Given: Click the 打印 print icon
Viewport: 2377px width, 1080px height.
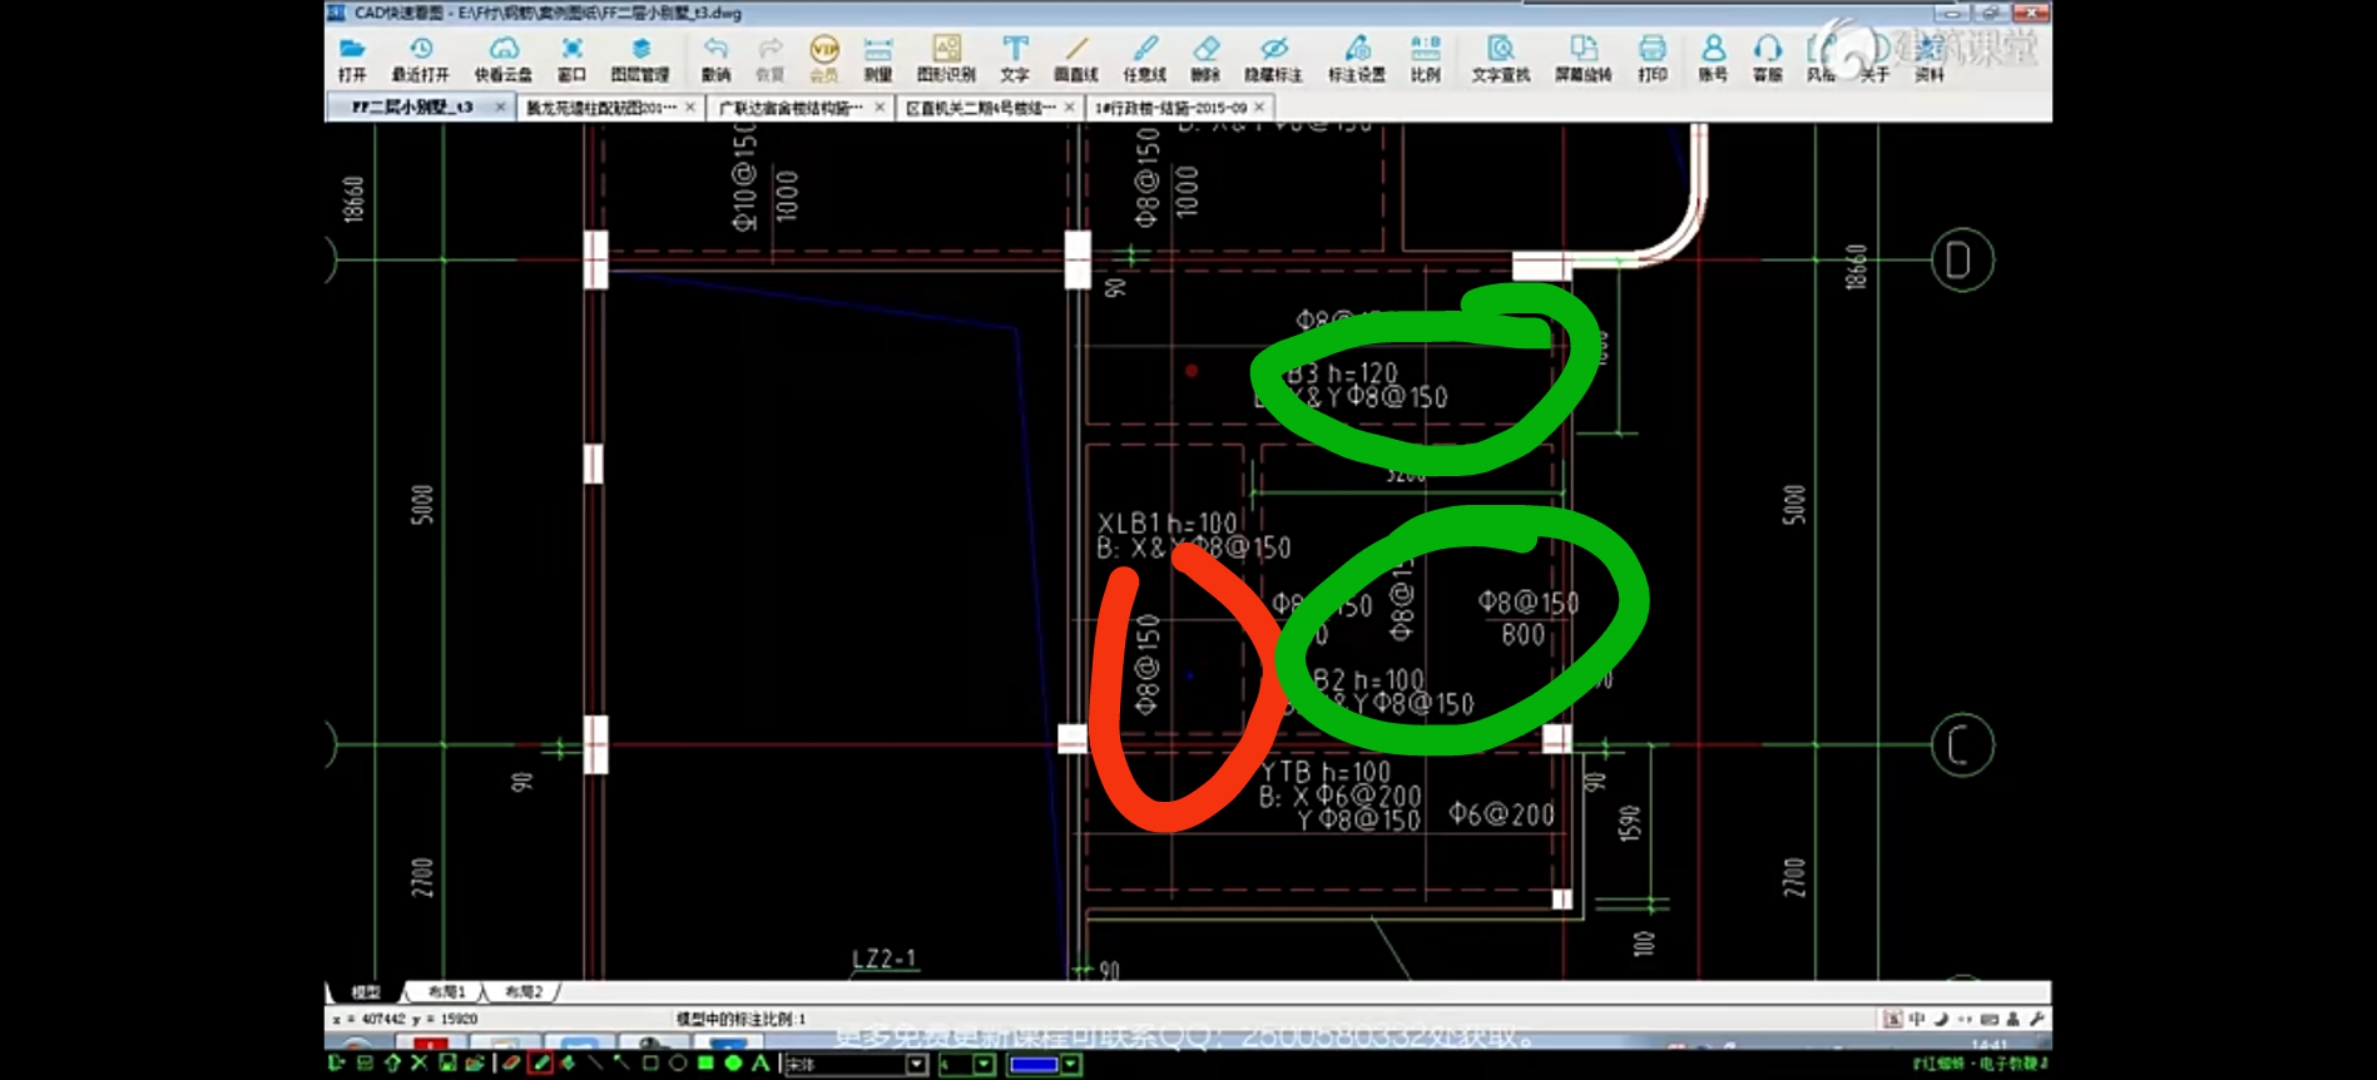Looking at the screenshot, I should [x=1652, y=59].
